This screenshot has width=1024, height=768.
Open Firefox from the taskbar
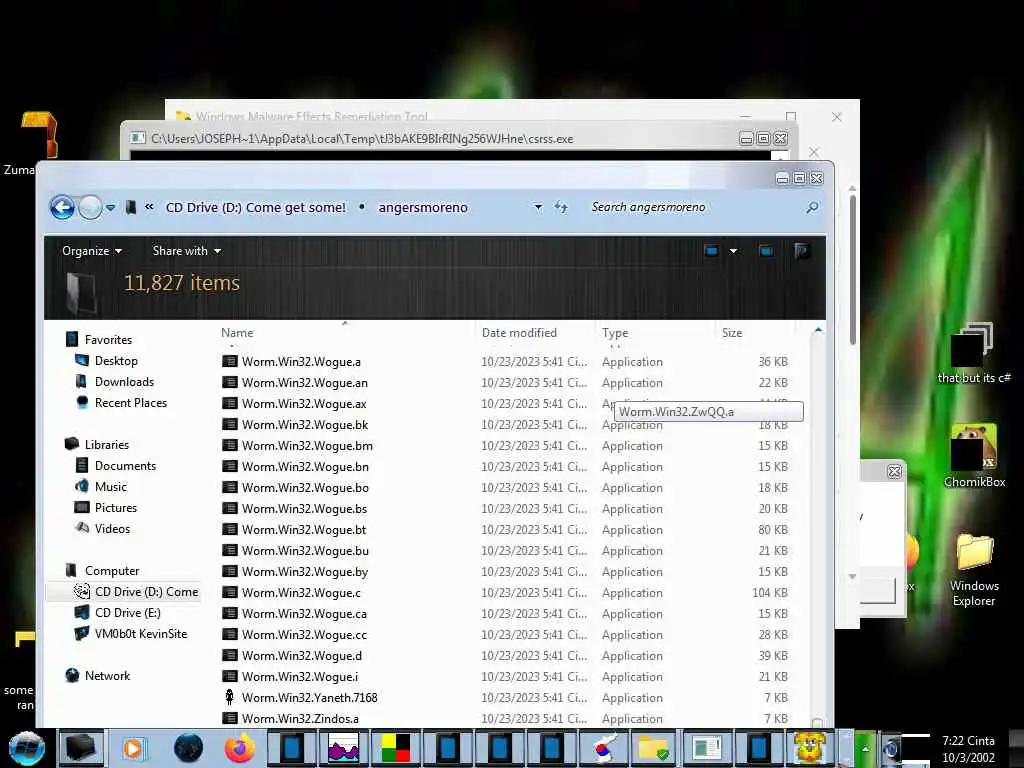(x=240, y=748)
